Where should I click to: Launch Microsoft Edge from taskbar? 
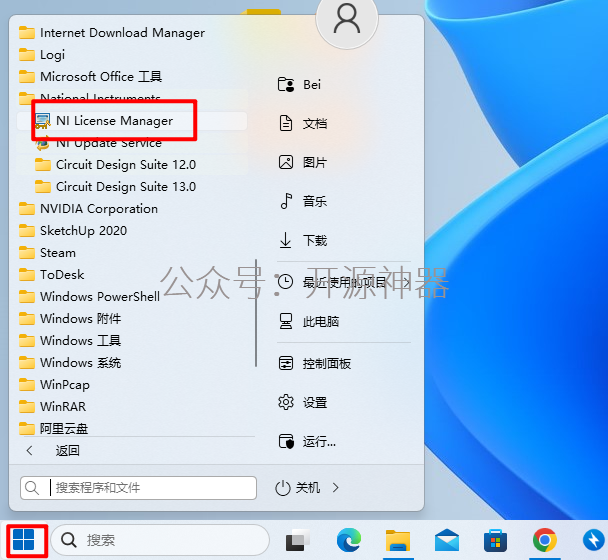349,540
